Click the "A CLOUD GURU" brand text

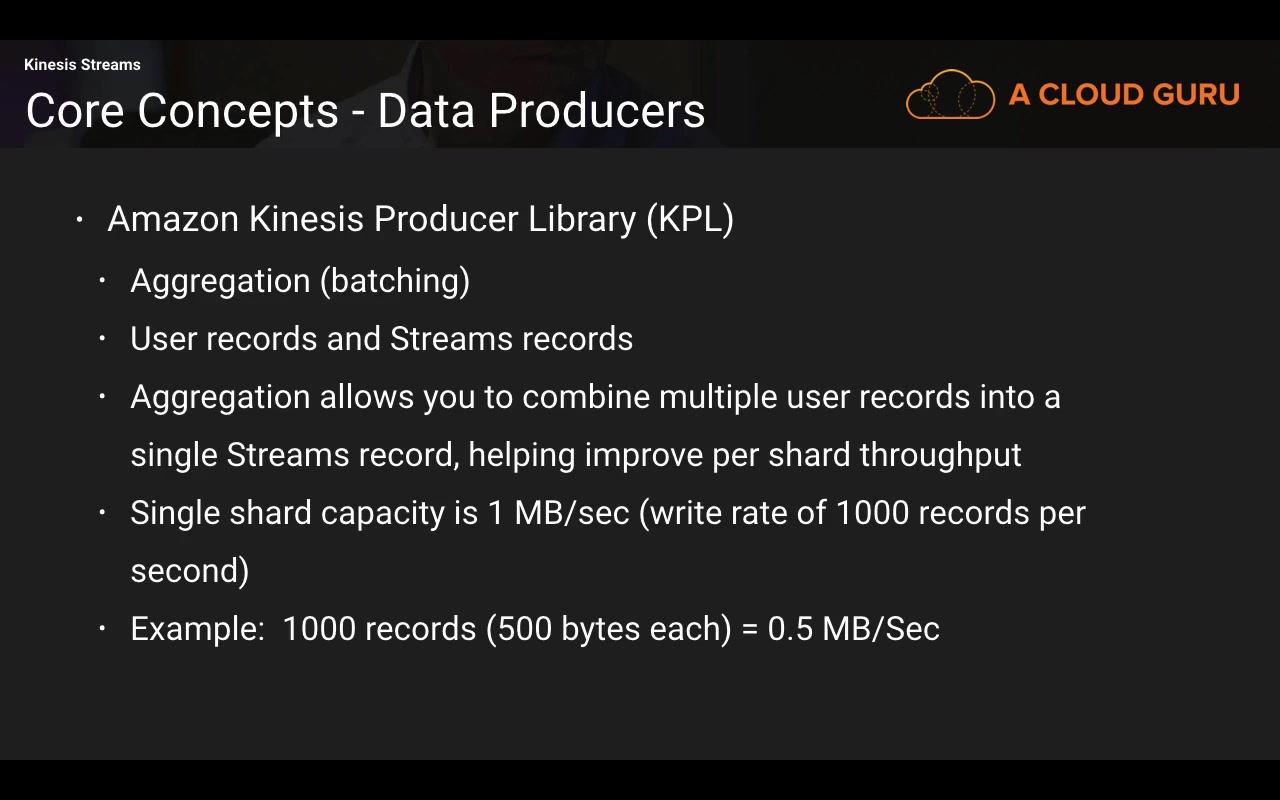(1124, 95)
